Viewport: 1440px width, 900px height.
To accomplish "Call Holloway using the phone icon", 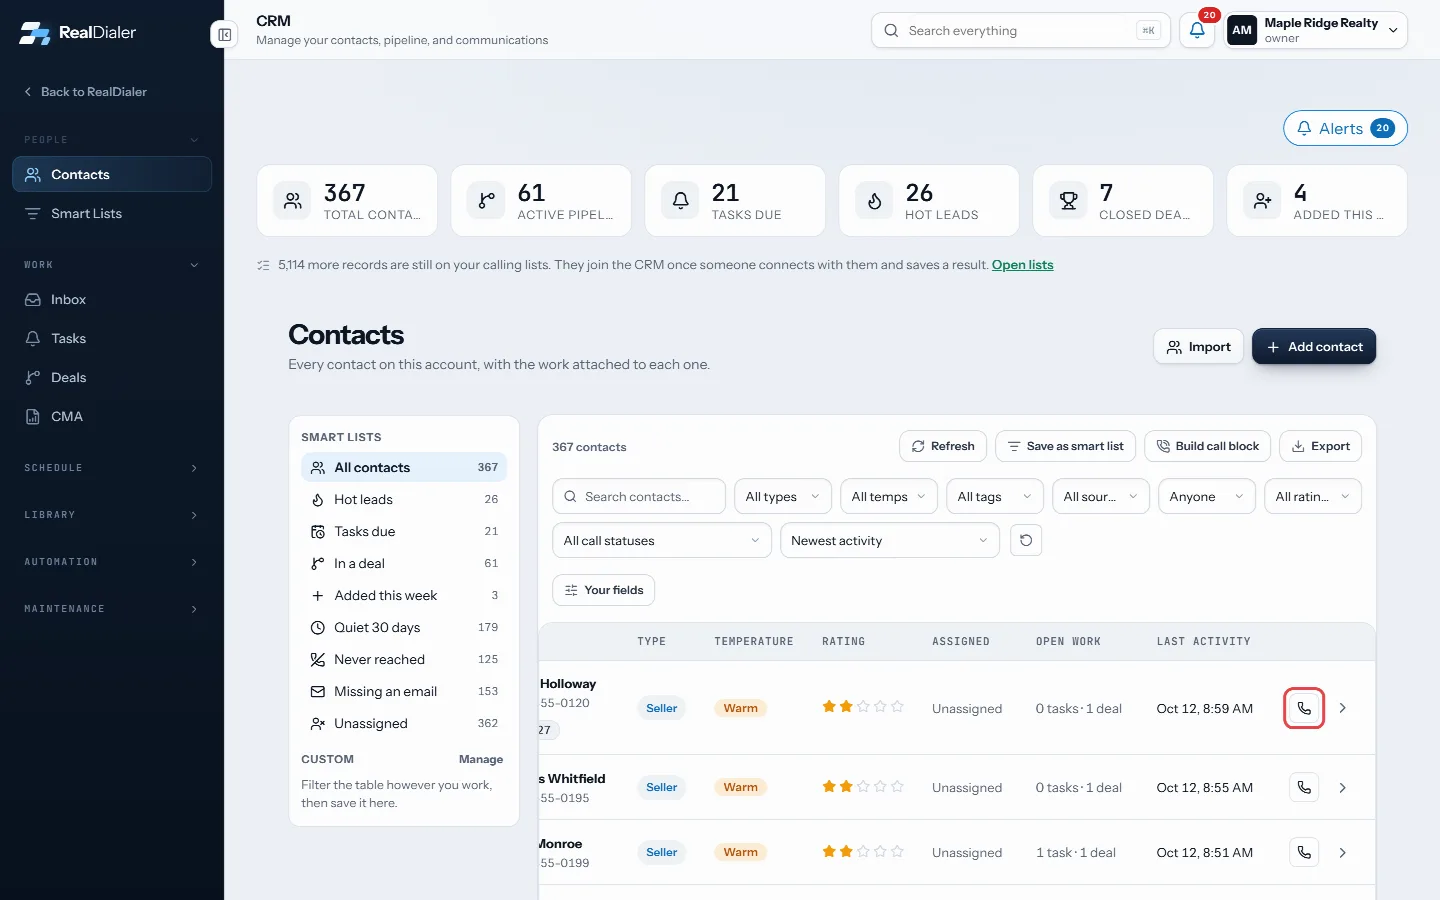I will [x=1304, y=708].
